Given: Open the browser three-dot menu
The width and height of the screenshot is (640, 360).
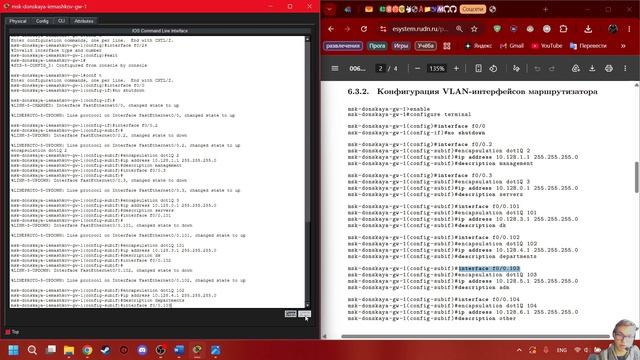Looking at the screenshot, I should [629, 29].
